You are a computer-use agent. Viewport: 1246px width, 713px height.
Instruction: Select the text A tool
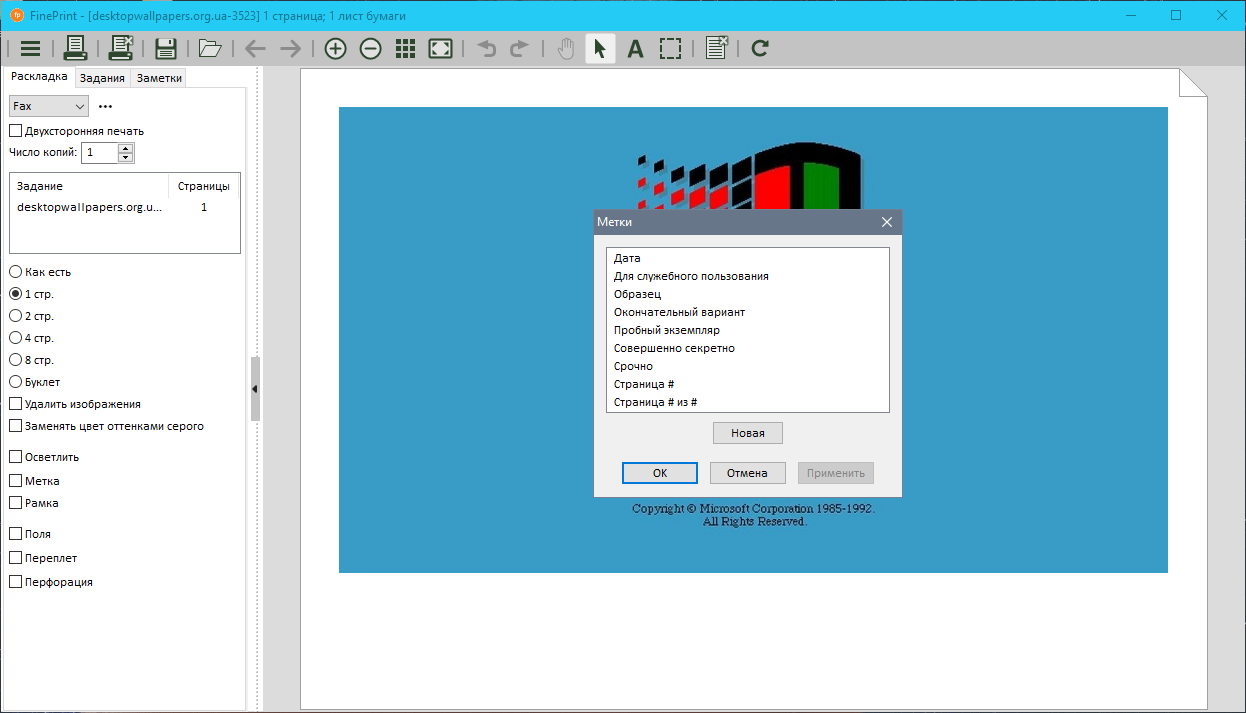635,48
